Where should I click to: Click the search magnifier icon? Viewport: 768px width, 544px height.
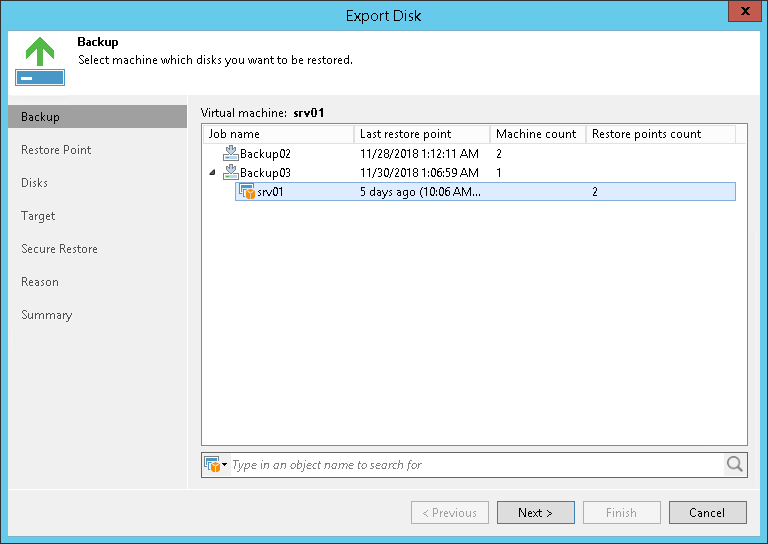(735, 464)
